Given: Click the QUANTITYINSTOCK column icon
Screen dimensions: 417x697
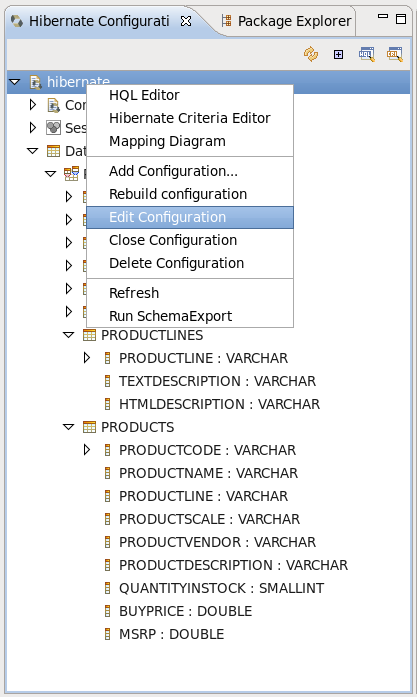Looking at the screenshot, I should pyautogui.click(x=107, y=588).
